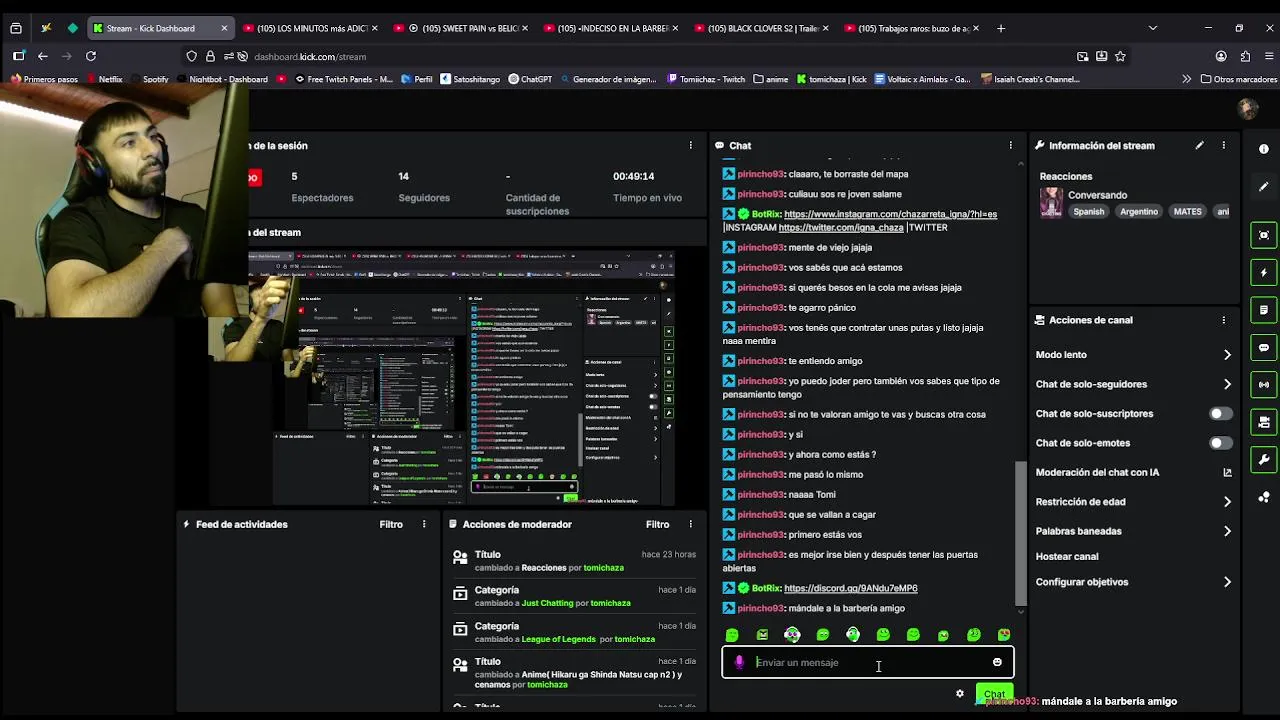Open the Información del stream three-dot menu
Screen dimensions: 1280x720
[1223, 146]
